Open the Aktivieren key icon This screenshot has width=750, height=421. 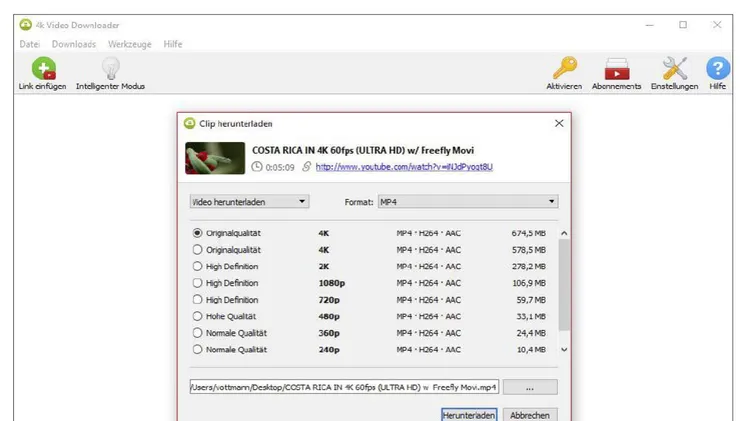pos(565,68)
